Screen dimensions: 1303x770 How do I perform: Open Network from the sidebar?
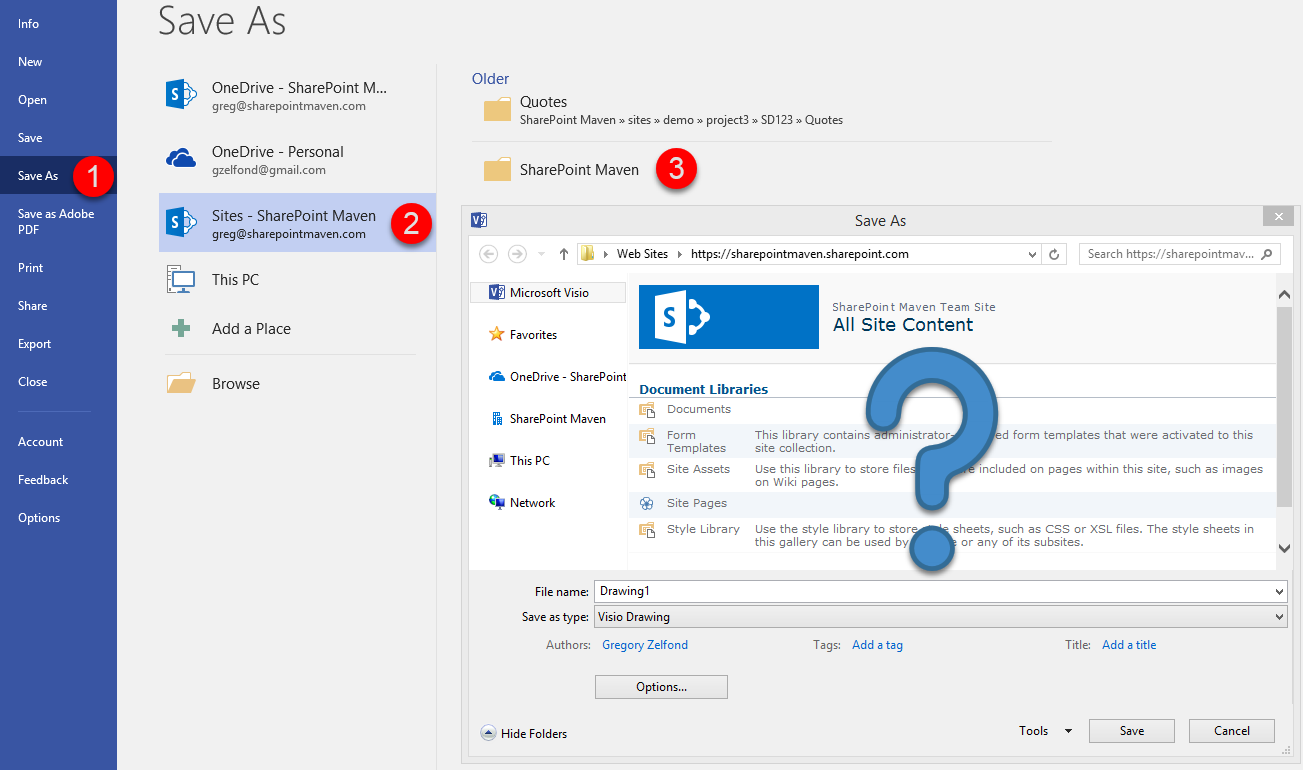pyautogui.click(x=529, y=502)
